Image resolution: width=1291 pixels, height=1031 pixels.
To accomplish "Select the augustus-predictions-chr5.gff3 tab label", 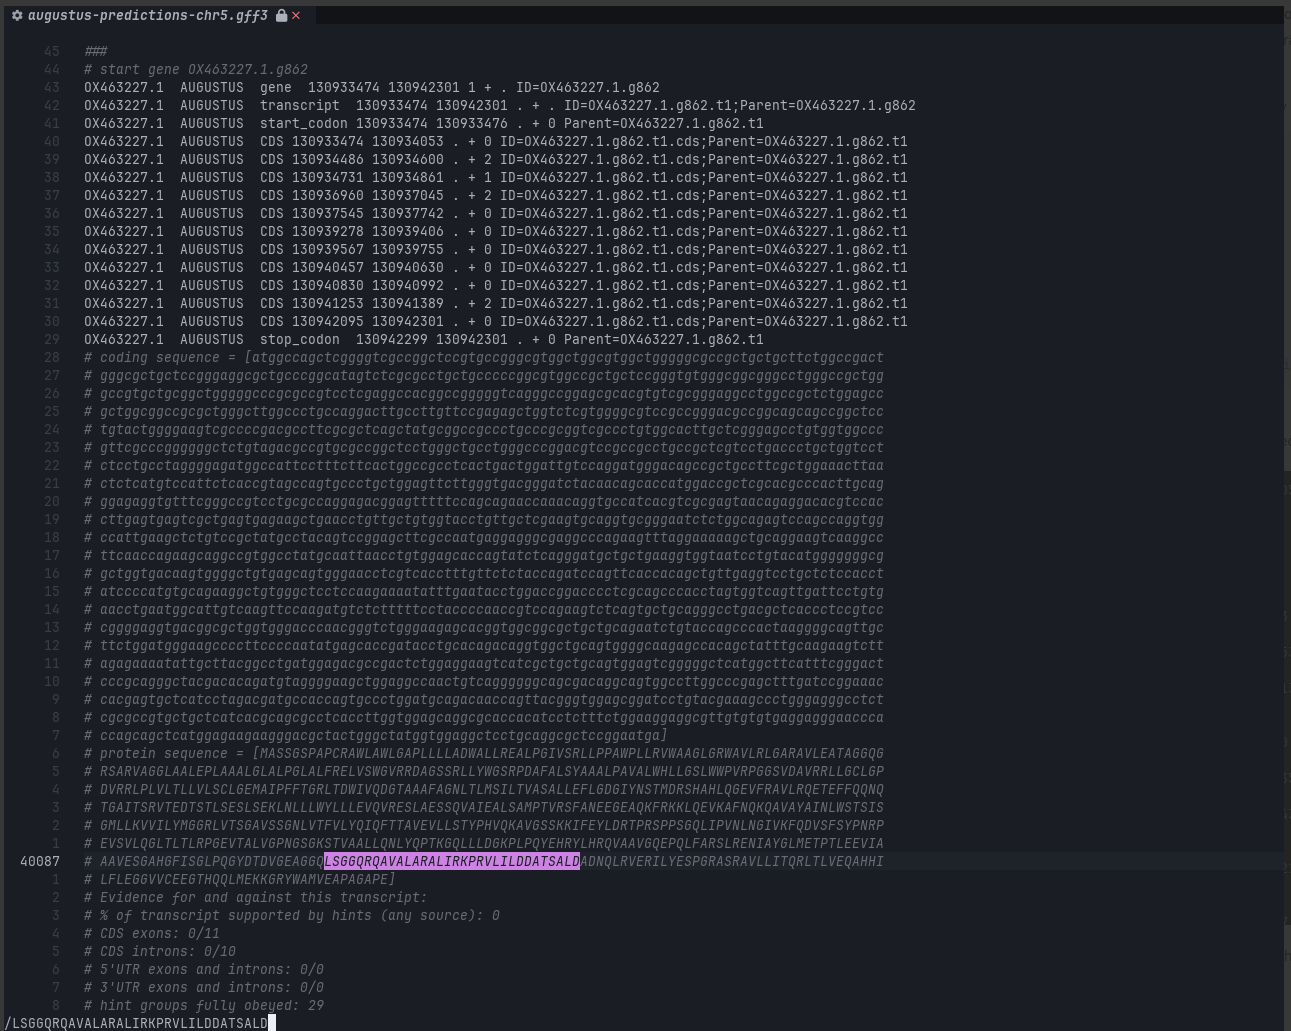I will pyautogui.click(x=147, y=16).
